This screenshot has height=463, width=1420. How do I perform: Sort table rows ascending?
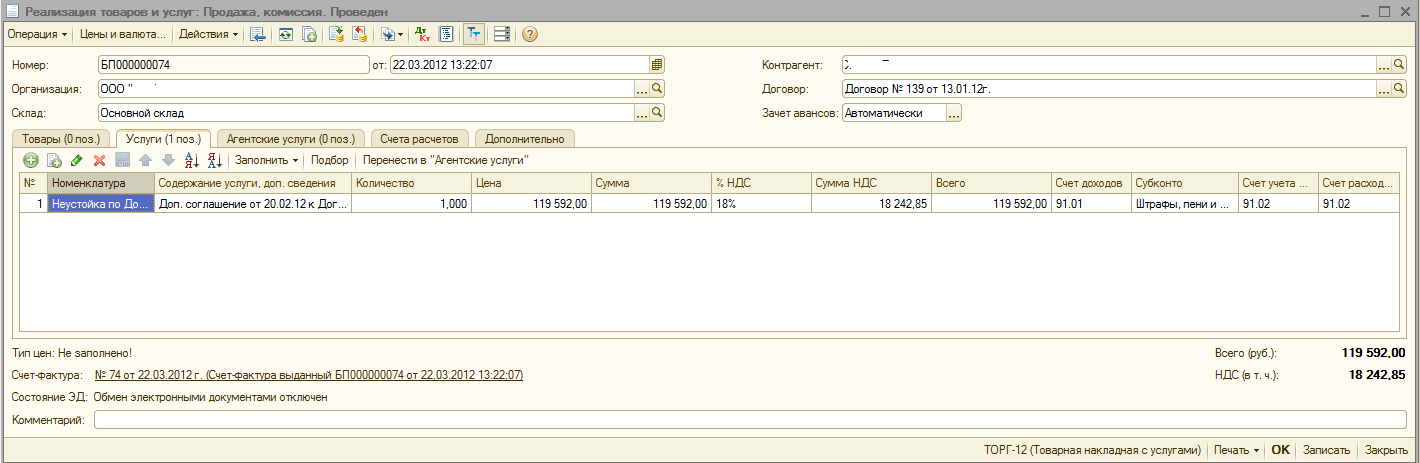193,160
